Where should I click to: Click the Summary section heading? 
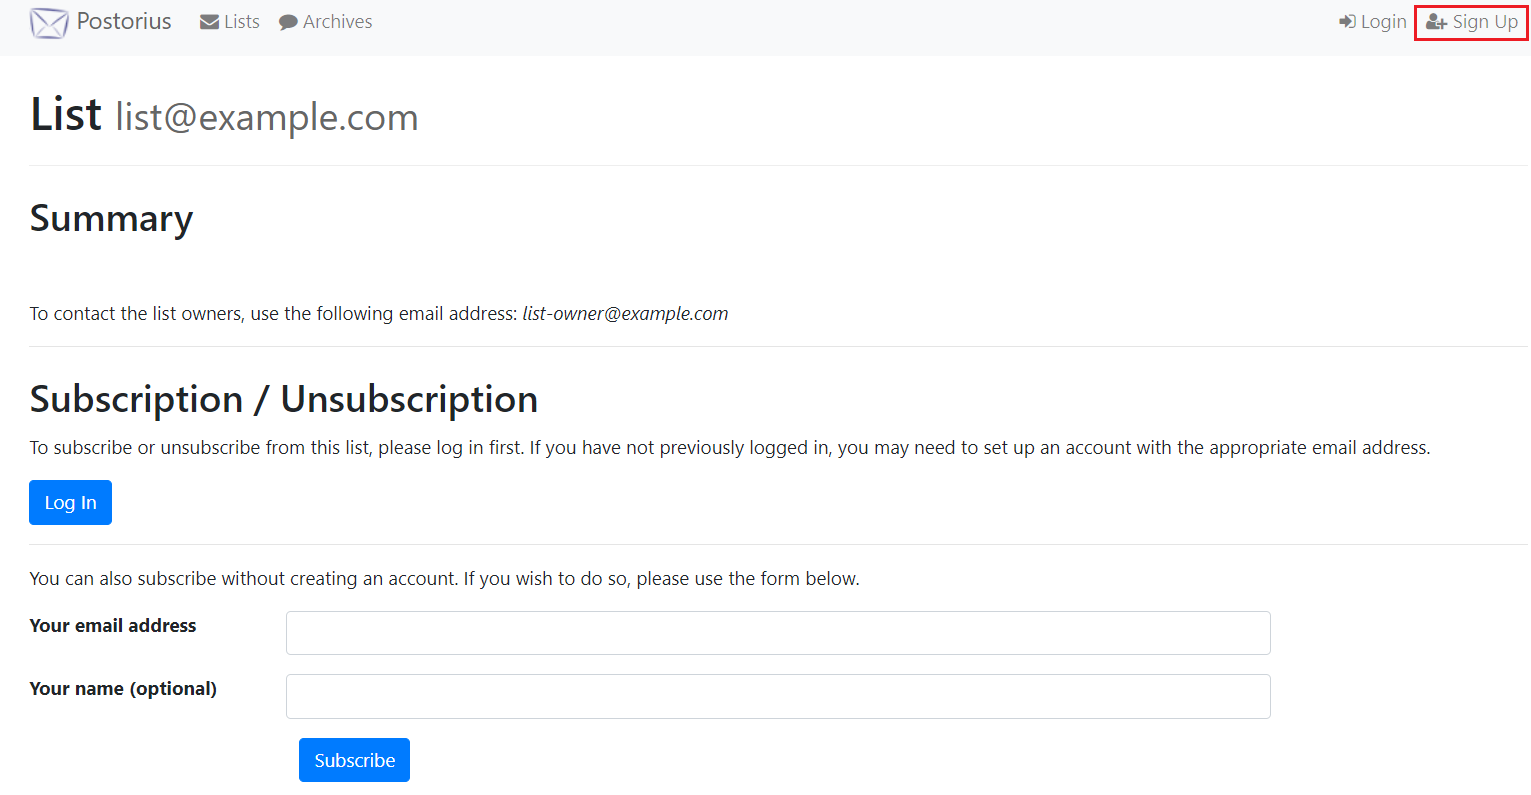click(112, 219)
